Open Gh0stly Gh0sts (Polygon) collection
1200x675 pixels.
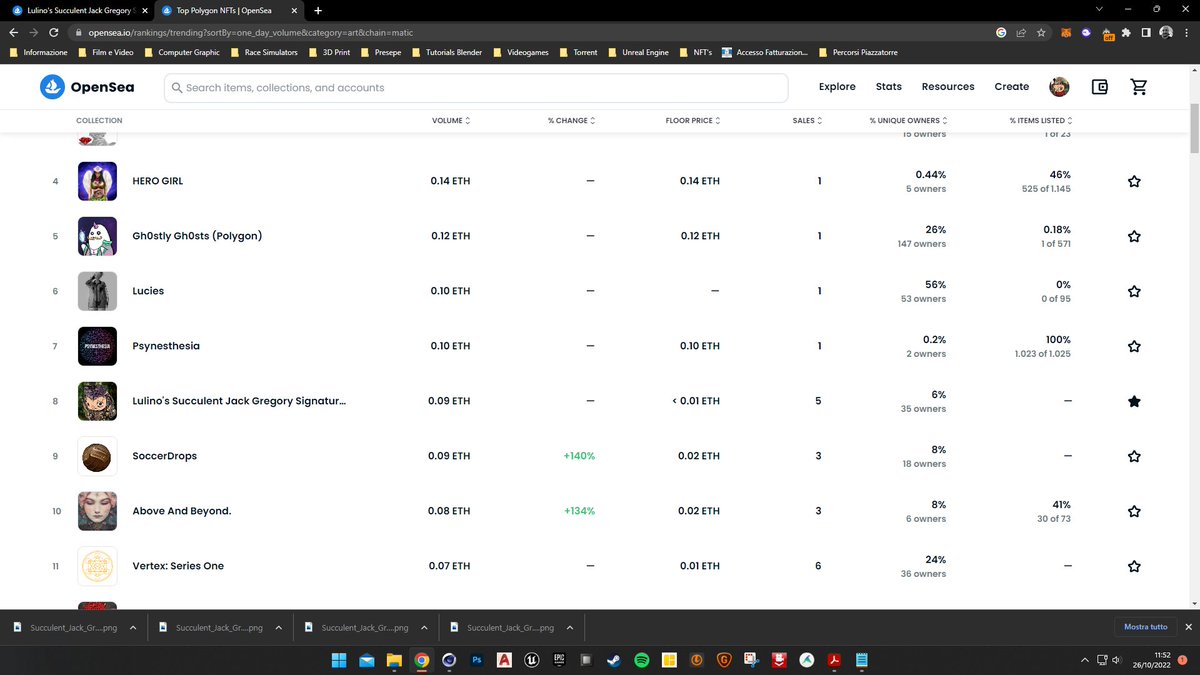click(x=197, y=236)
